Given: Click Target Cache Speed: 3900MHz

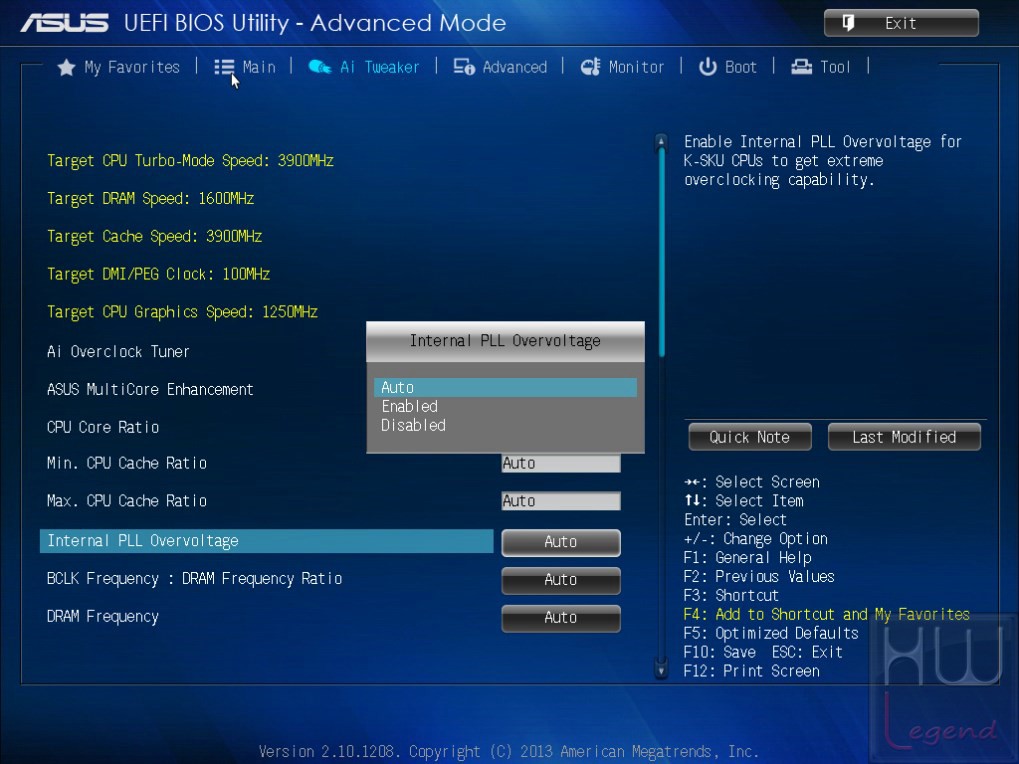Looking at the screenshot, I should coord(155,236).
